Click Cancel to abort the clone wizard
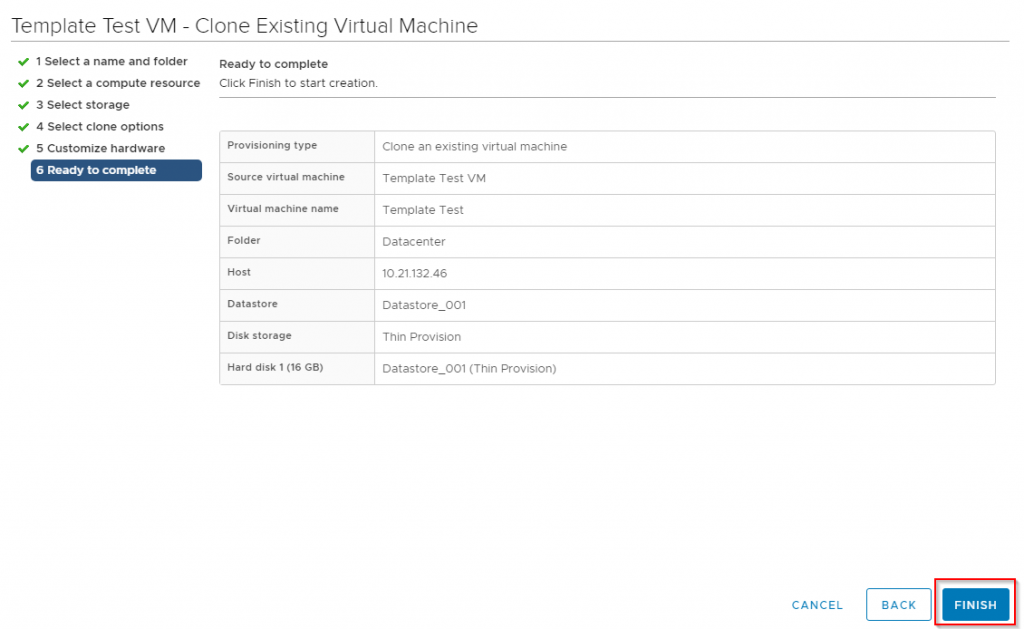1024x629 pixels. tap(817, 604)
